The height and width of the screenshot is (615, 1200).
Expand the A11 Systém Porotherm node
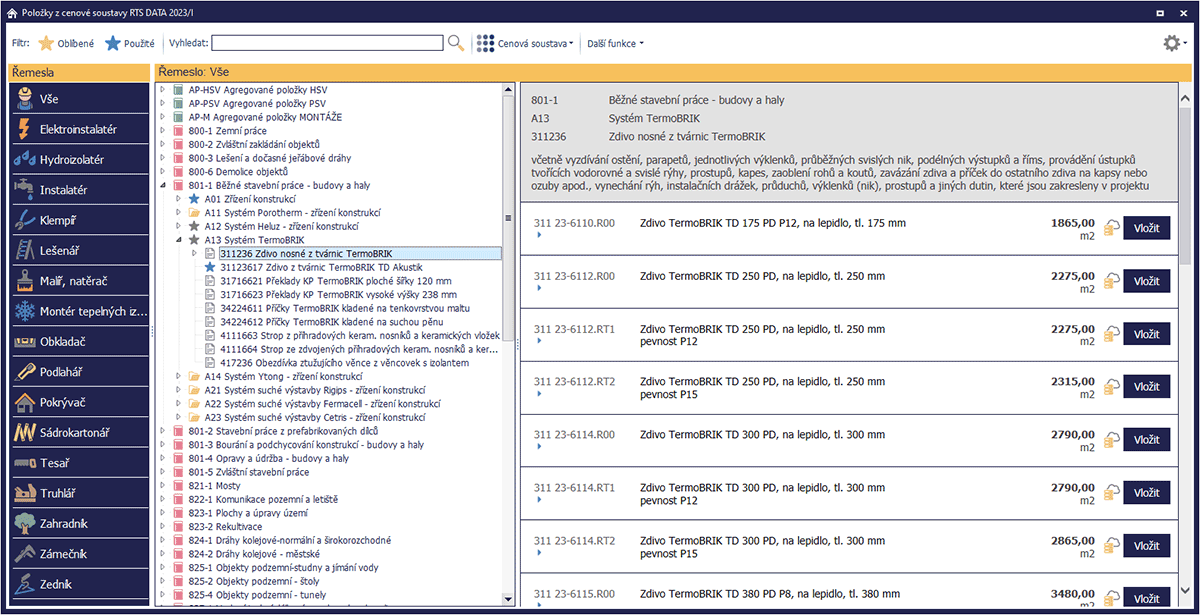(x=179, y=213)
